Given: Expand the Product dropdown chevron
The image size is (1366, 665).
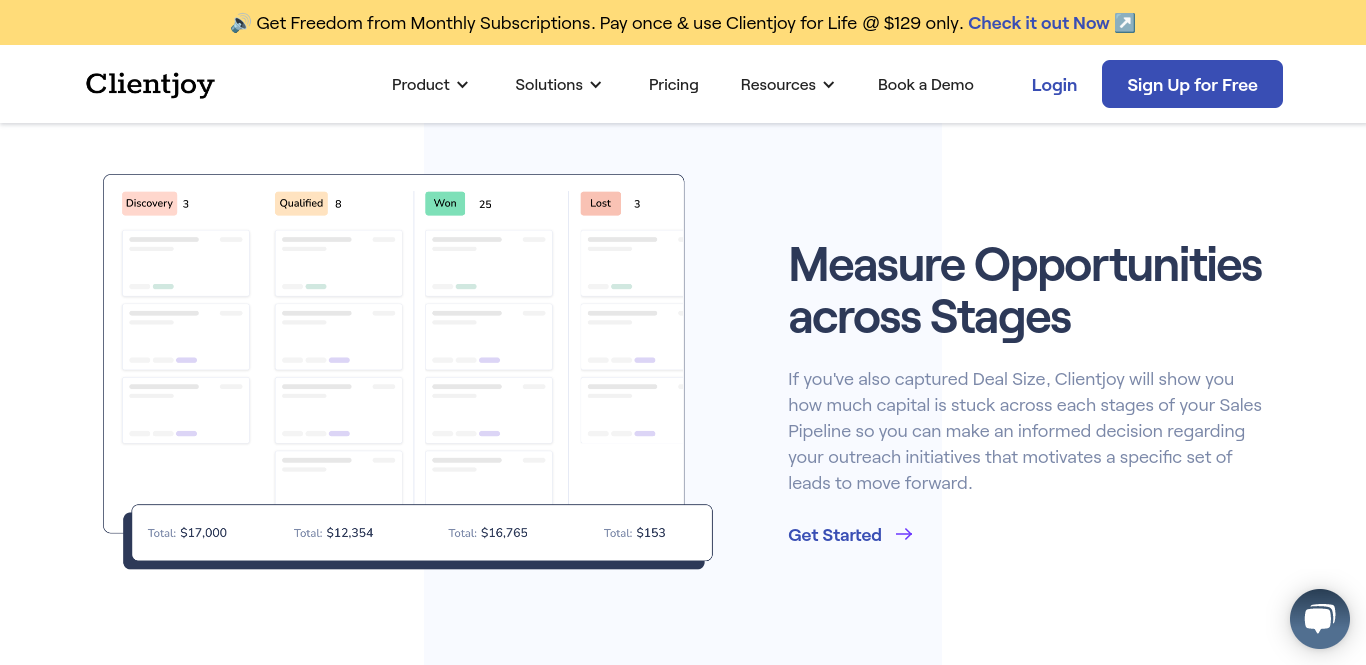Looking at the screenshot, I should (463, 85).
